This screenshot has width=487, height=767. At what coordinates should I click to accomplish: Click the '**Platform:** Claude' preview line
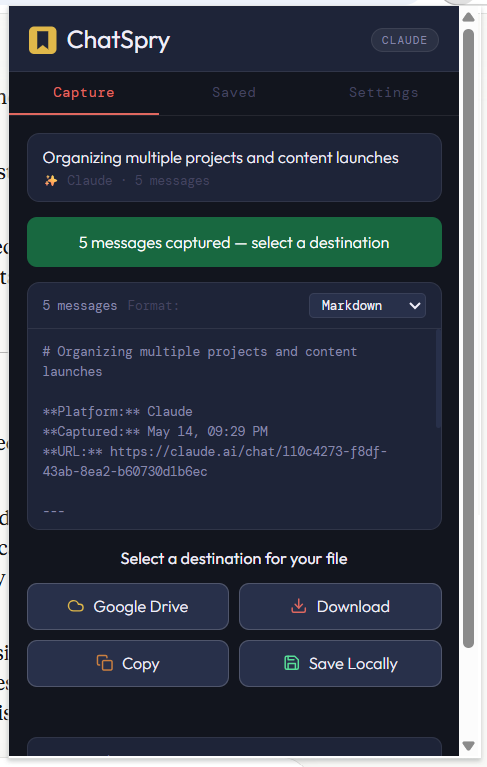pyautogui.click(x=117, y=411)
